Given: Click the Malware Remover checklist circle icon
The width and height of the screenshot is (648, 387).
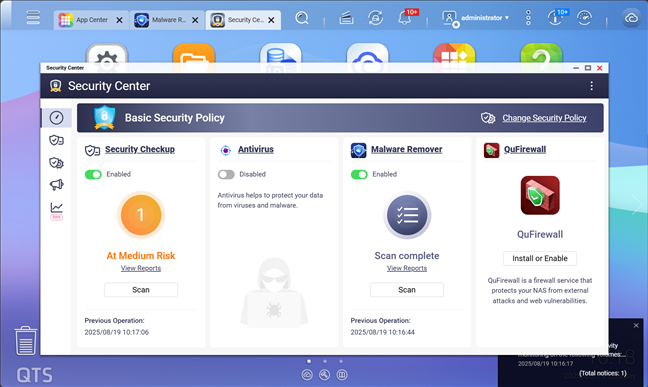Looking at the screenshot, I should click(x=407, y=215).
